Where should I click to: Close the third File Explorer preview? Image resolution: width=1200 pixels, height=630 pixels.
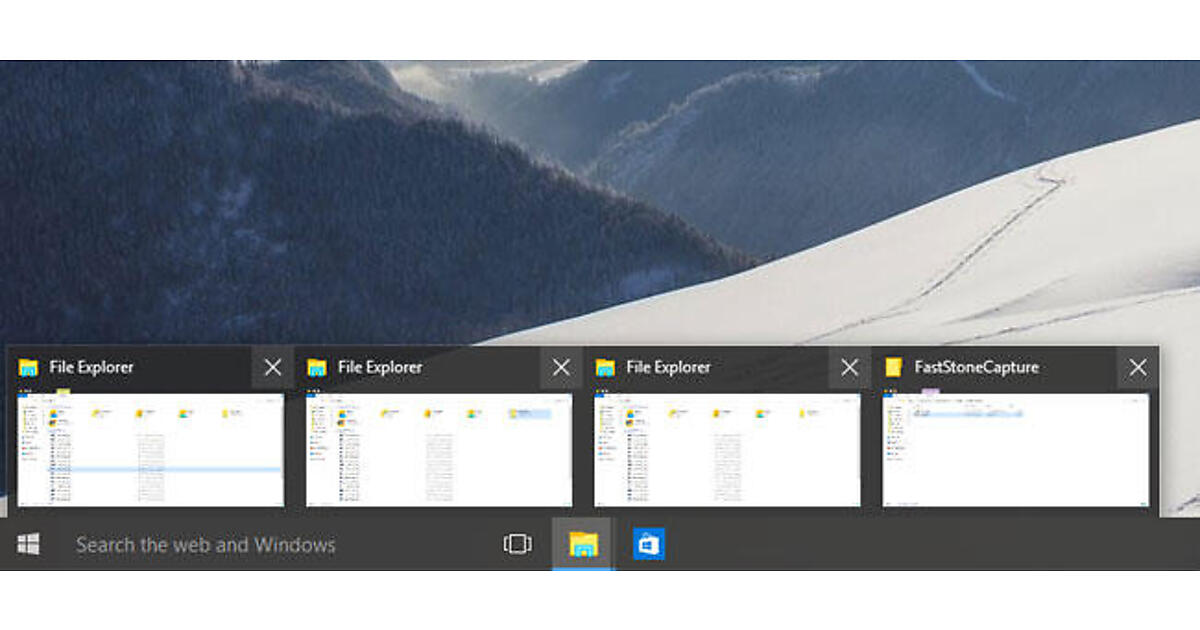[x=849, y=368]
